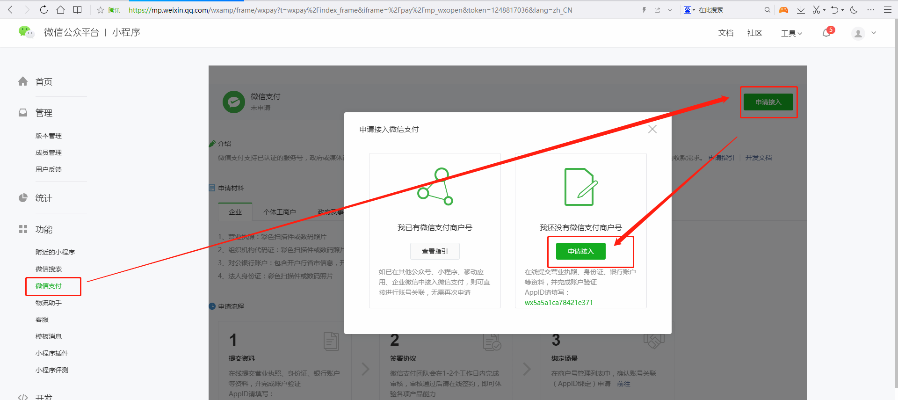Go back using the browser back arrow
Screen dimensions: 898x400
tap(10, 10)
